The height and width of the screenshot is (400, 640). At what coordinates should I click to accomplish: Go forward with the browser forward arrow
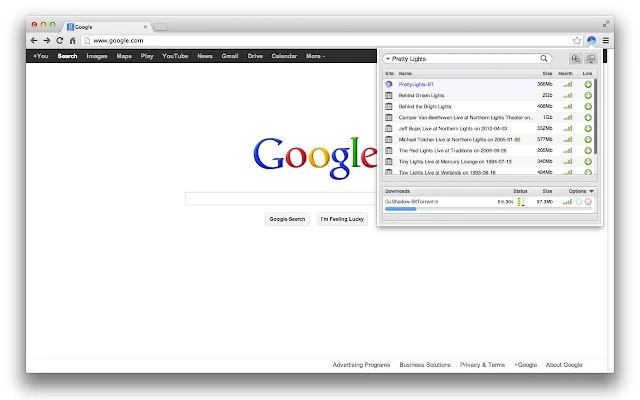coord(47,40)
